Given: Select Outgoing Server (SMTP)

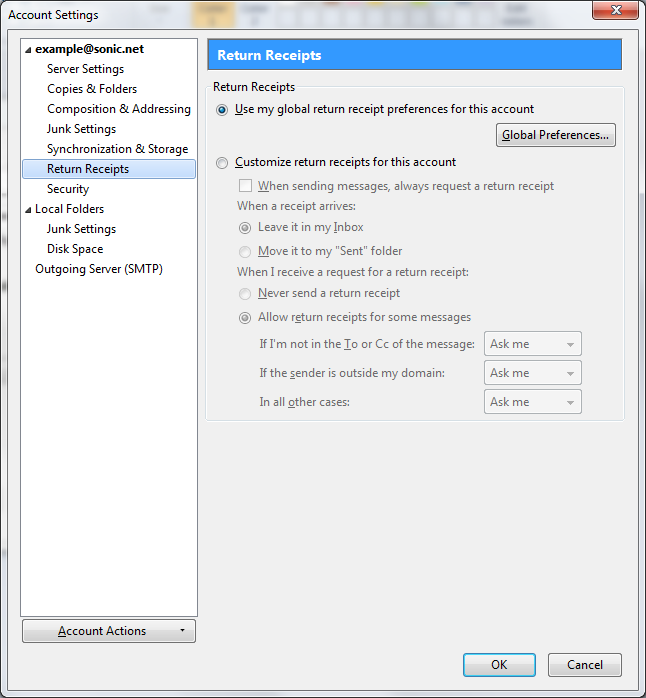Looking at the screenshot, I should pyautogui.click(x=98, y=269).
